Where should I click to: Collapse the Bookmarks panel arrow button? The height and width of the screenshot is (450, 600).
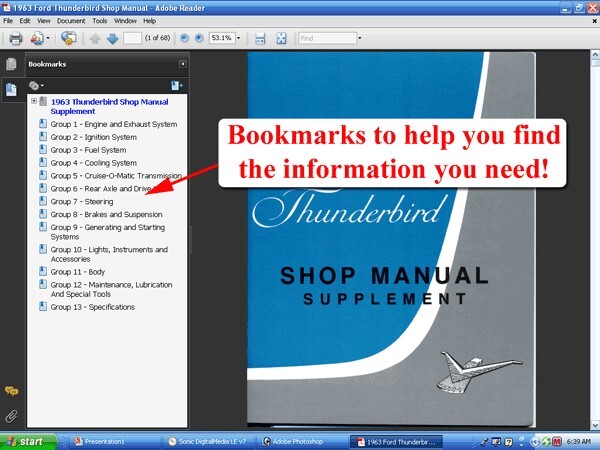point(183,64)
